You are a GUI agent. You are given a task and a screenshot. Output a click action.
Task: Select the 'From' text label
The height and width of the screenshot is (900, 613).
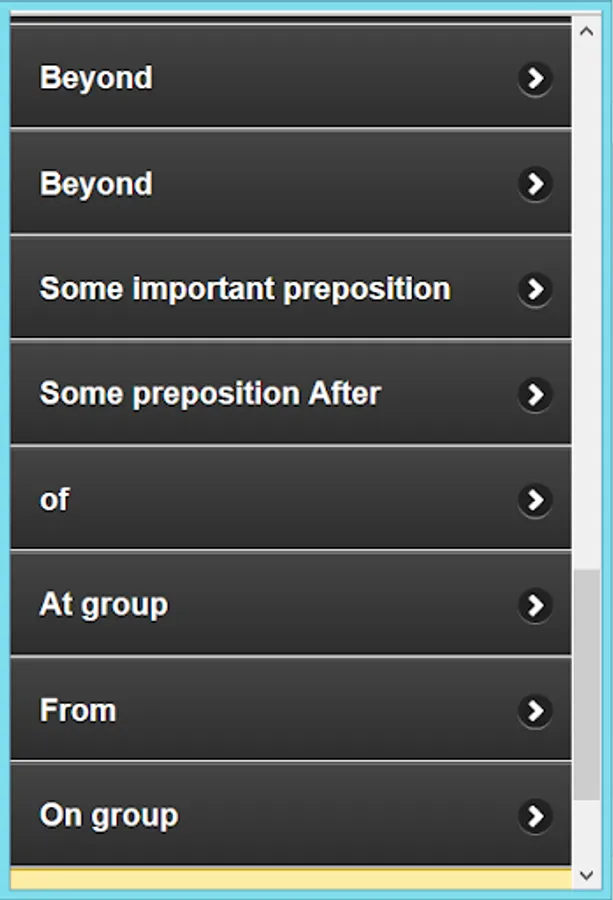click(78, 710)
